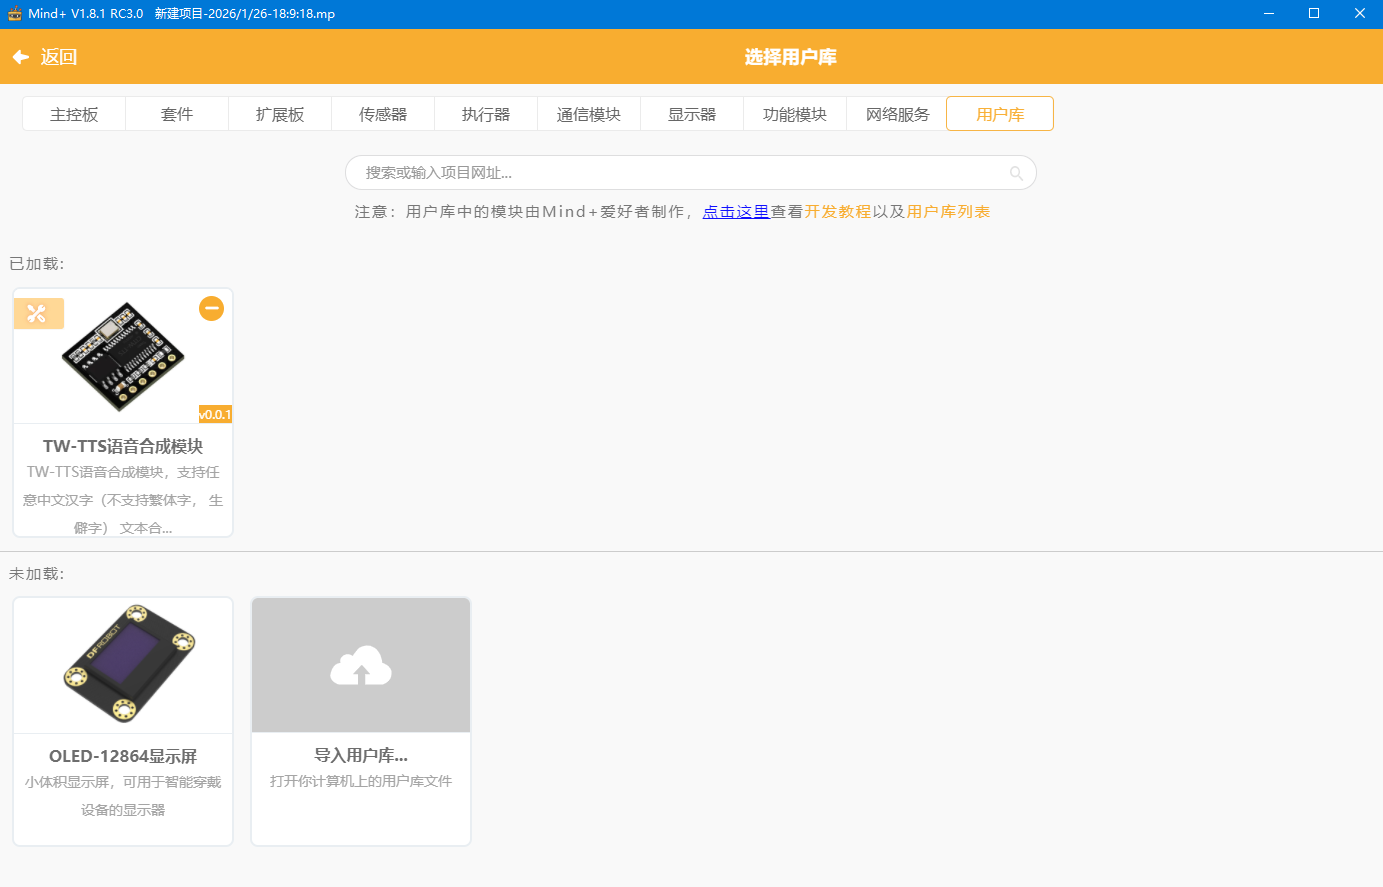Select the TW-TTS module board thumbnail
Image resolution: width=1383 pixels, height=887 pixels.
pos(123,356)
